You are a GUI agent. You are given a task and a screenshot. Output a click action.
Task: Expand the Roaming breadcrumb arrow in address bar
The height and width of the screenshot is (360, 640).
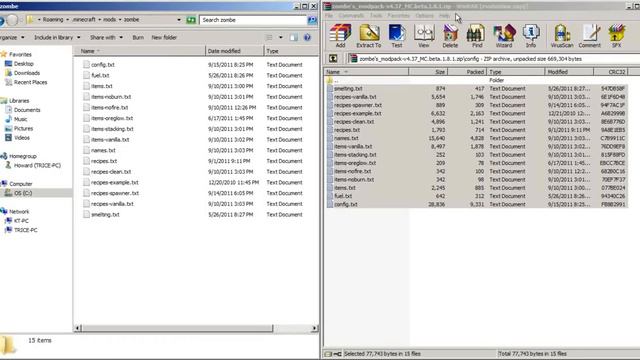(67, 20)
